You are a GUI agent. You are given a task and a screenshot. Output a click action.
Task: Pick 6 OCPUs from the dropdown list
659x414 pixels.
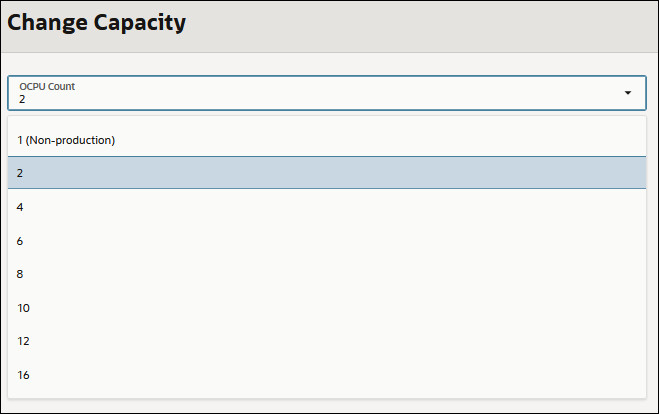click(x=21, y=241)
